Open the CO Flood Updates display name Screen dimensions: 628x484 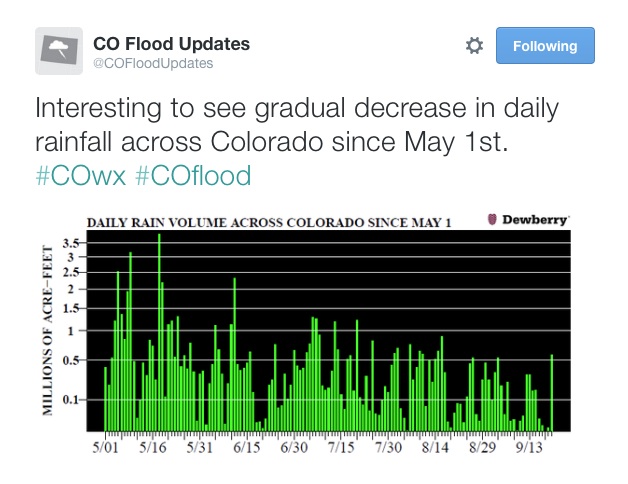171,44
